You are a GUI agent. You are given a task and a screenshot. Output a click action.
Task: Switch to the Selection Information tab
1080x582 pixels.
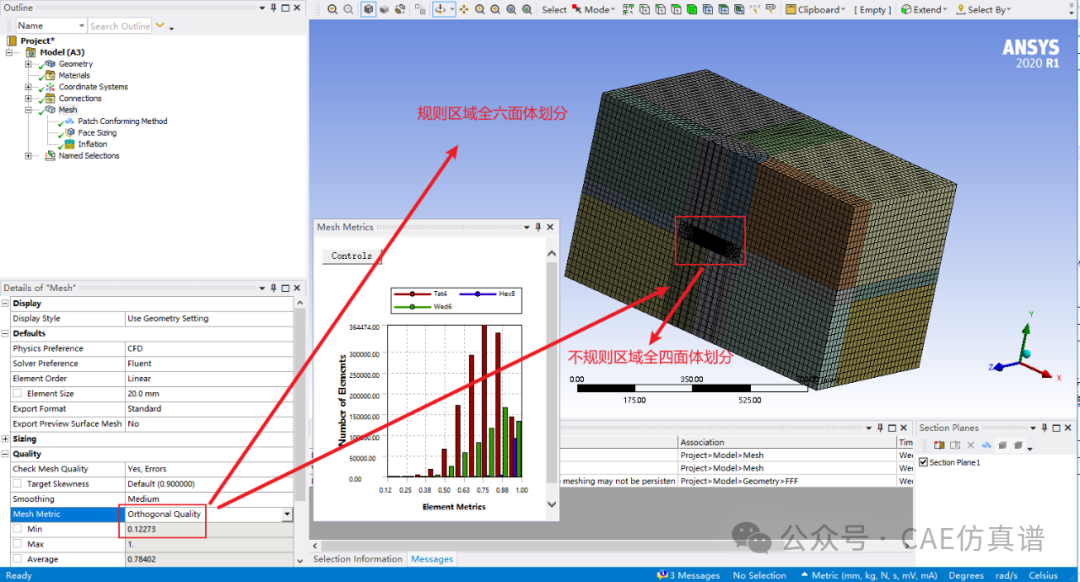pyautogui.click(x=358, y=559)
